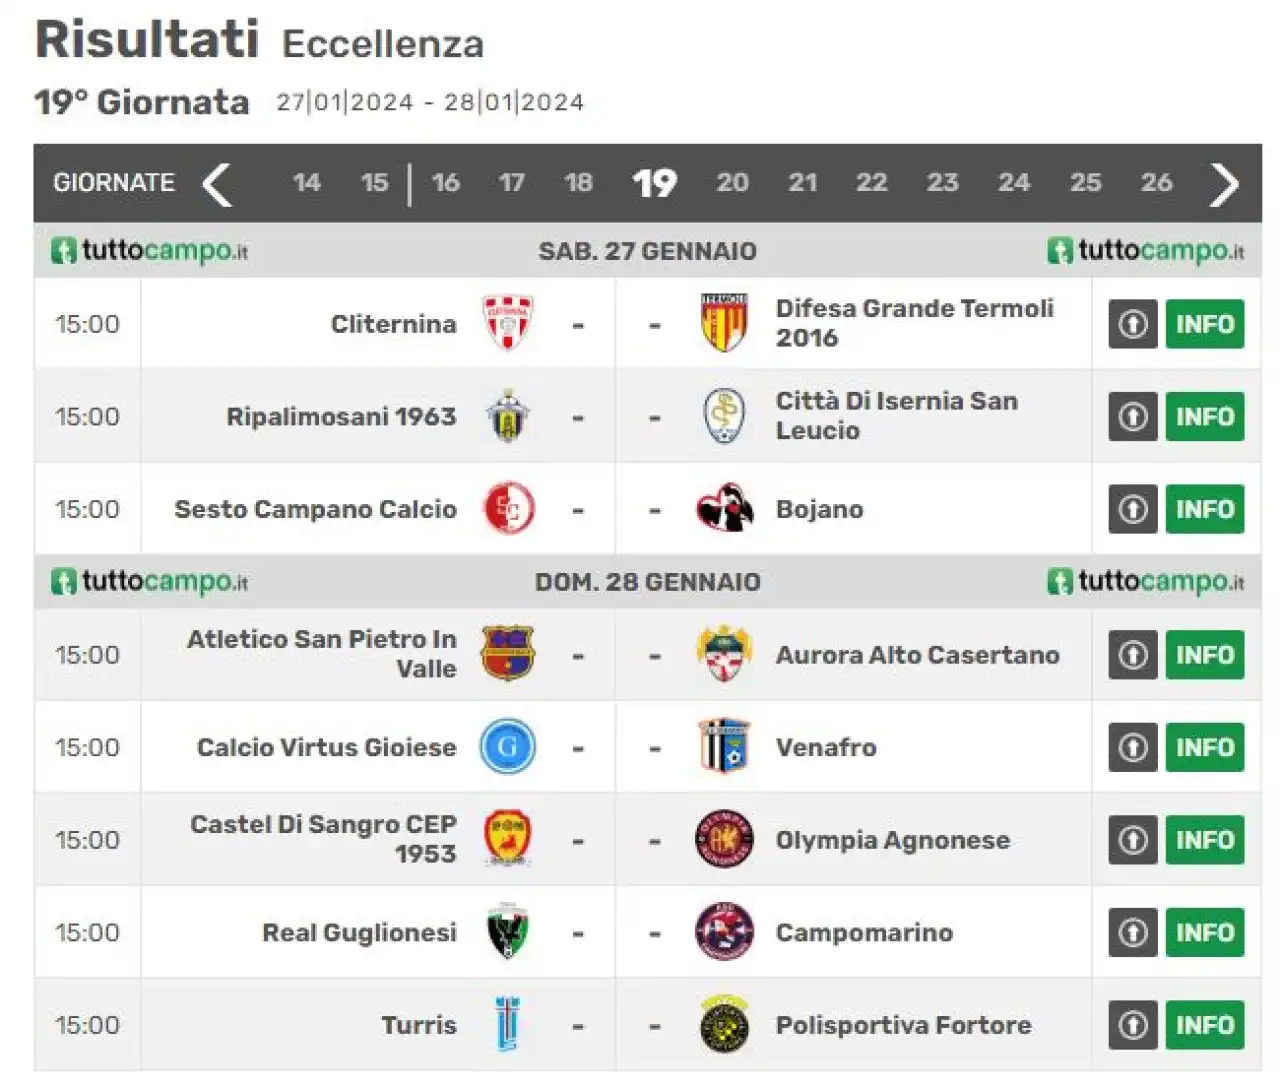The width and height of the screenshot is (1280, 1089).
Task: Open the Aurora Alto Casertano team link
Action: click(917, 655)
